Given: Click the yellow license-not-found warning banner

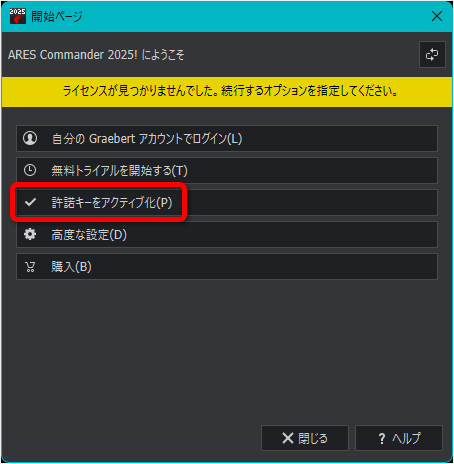Looking at the screenshot, I should [x=227, y=92].
